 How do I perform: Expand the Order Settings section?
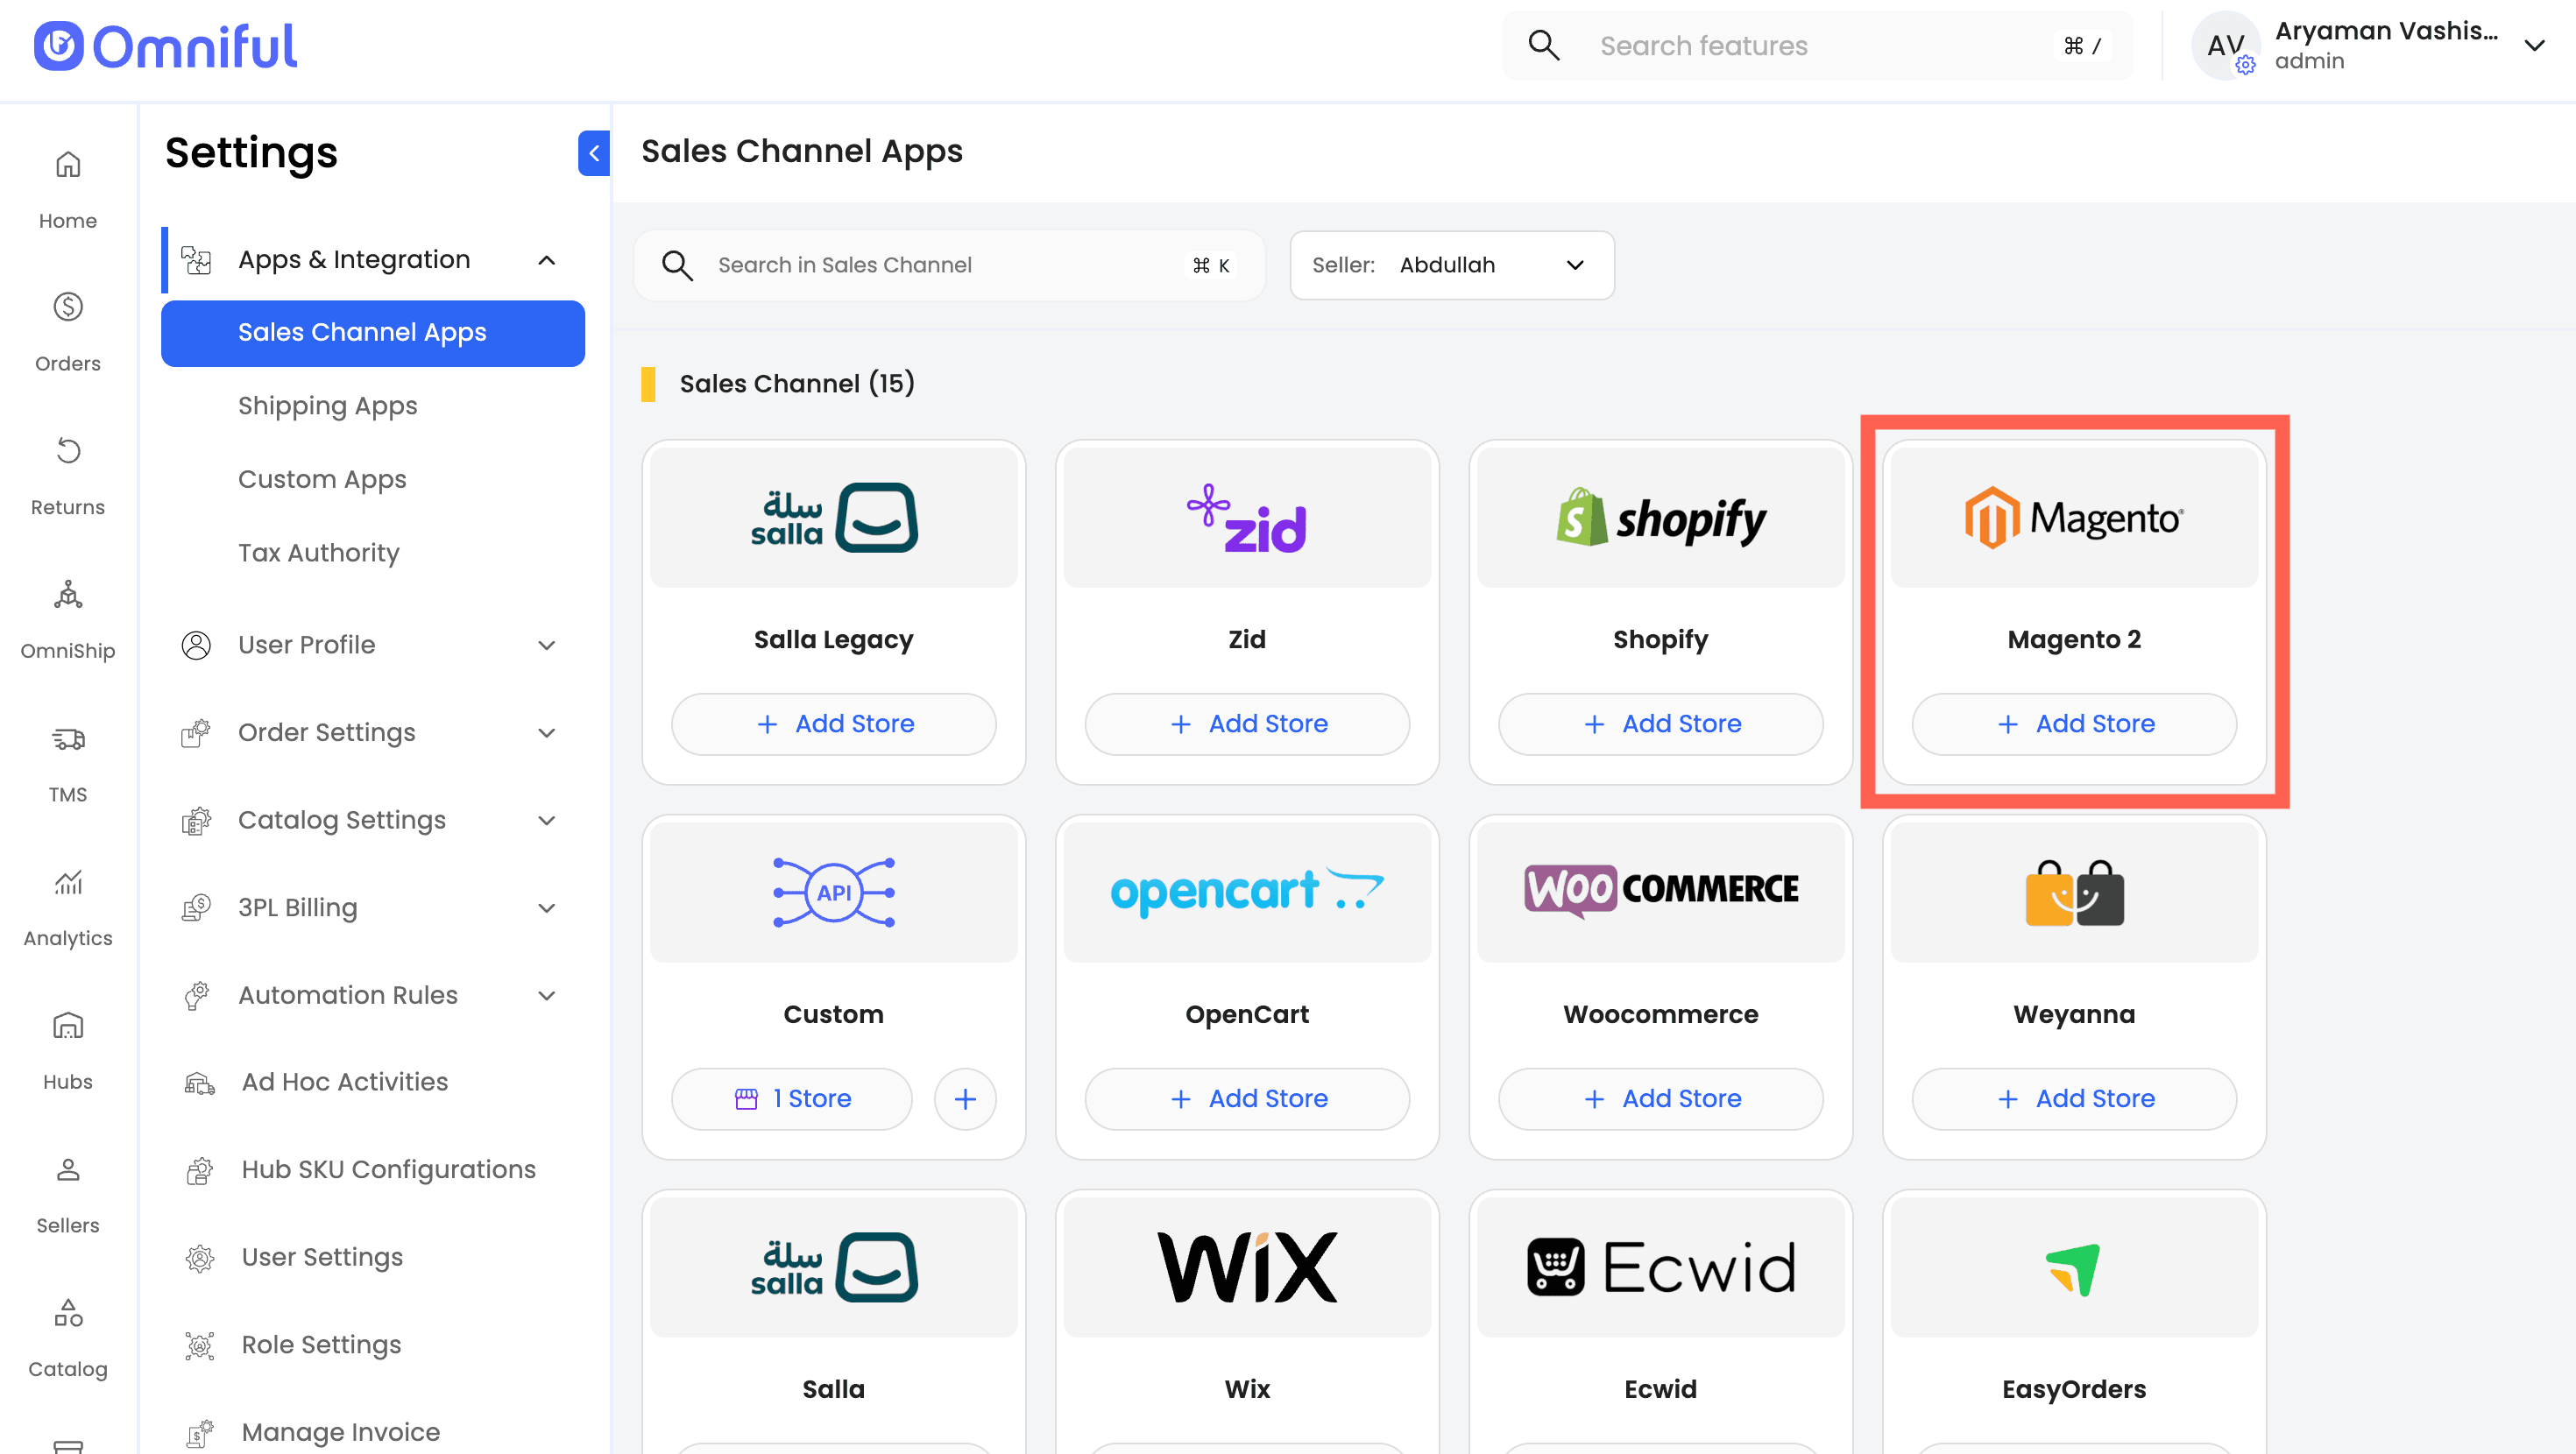(x=546, y=733)
